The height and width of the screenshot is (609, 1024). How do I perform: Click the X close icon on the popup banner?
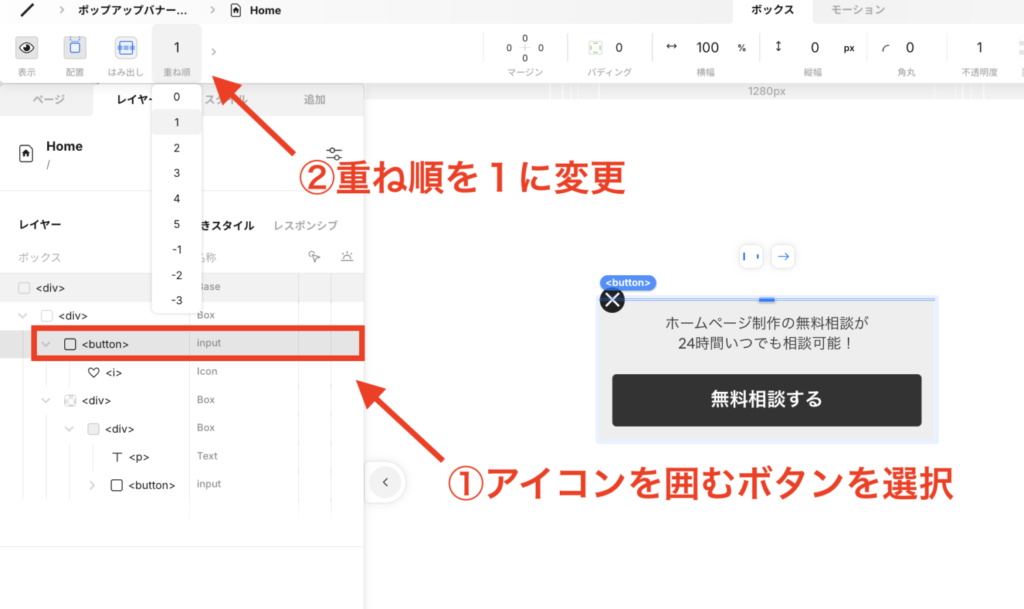coord(612,299)
